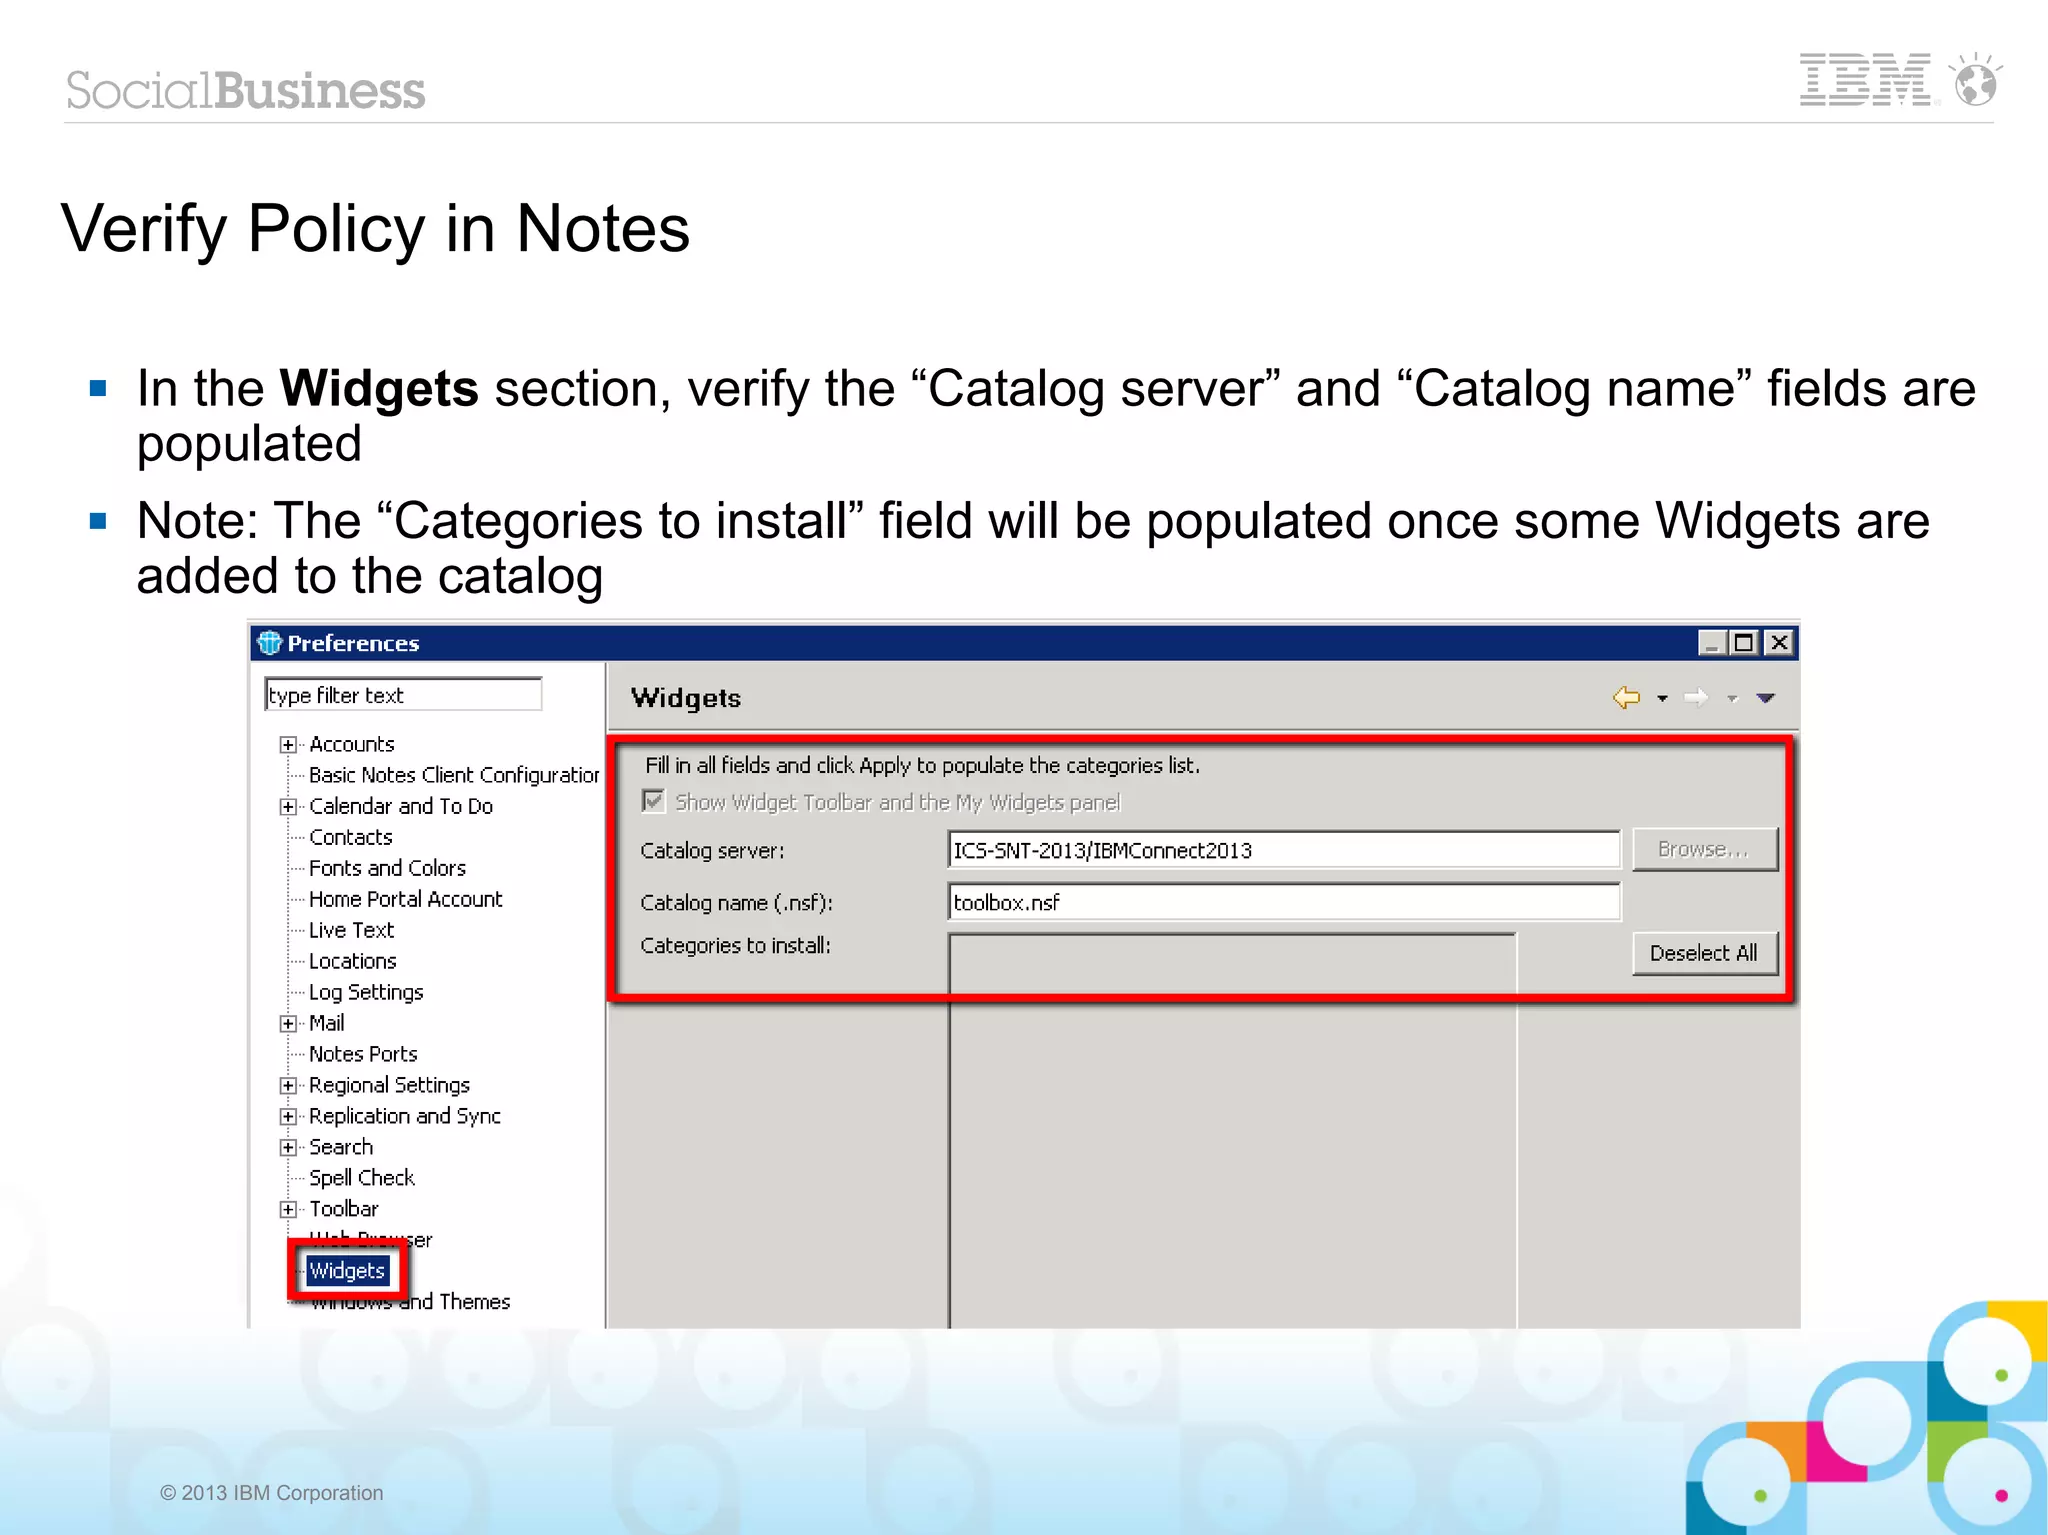Open the forward history dropdown arrow
Viewport: 2048px width, 1535px height.
(1732, 698)
